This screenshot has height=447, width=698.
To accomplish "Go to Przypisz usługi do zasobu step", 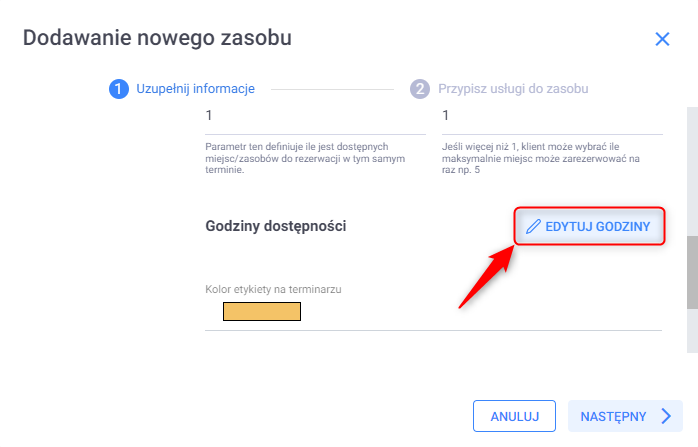I will click(513, 88).
